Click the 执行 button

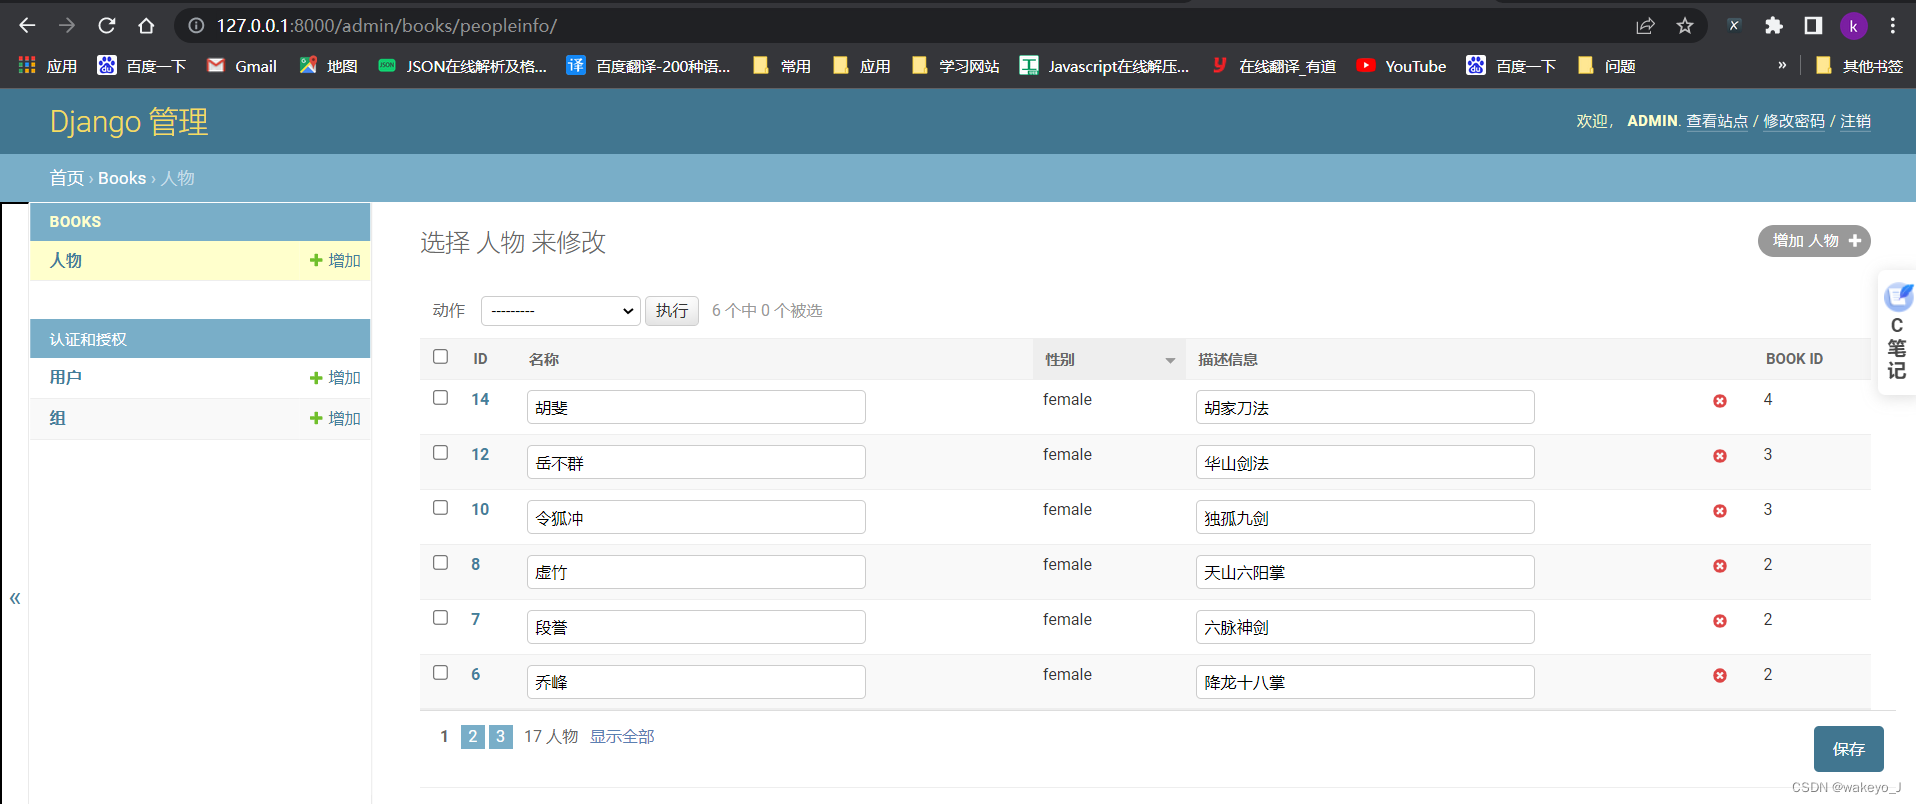(x=672, y=311)
